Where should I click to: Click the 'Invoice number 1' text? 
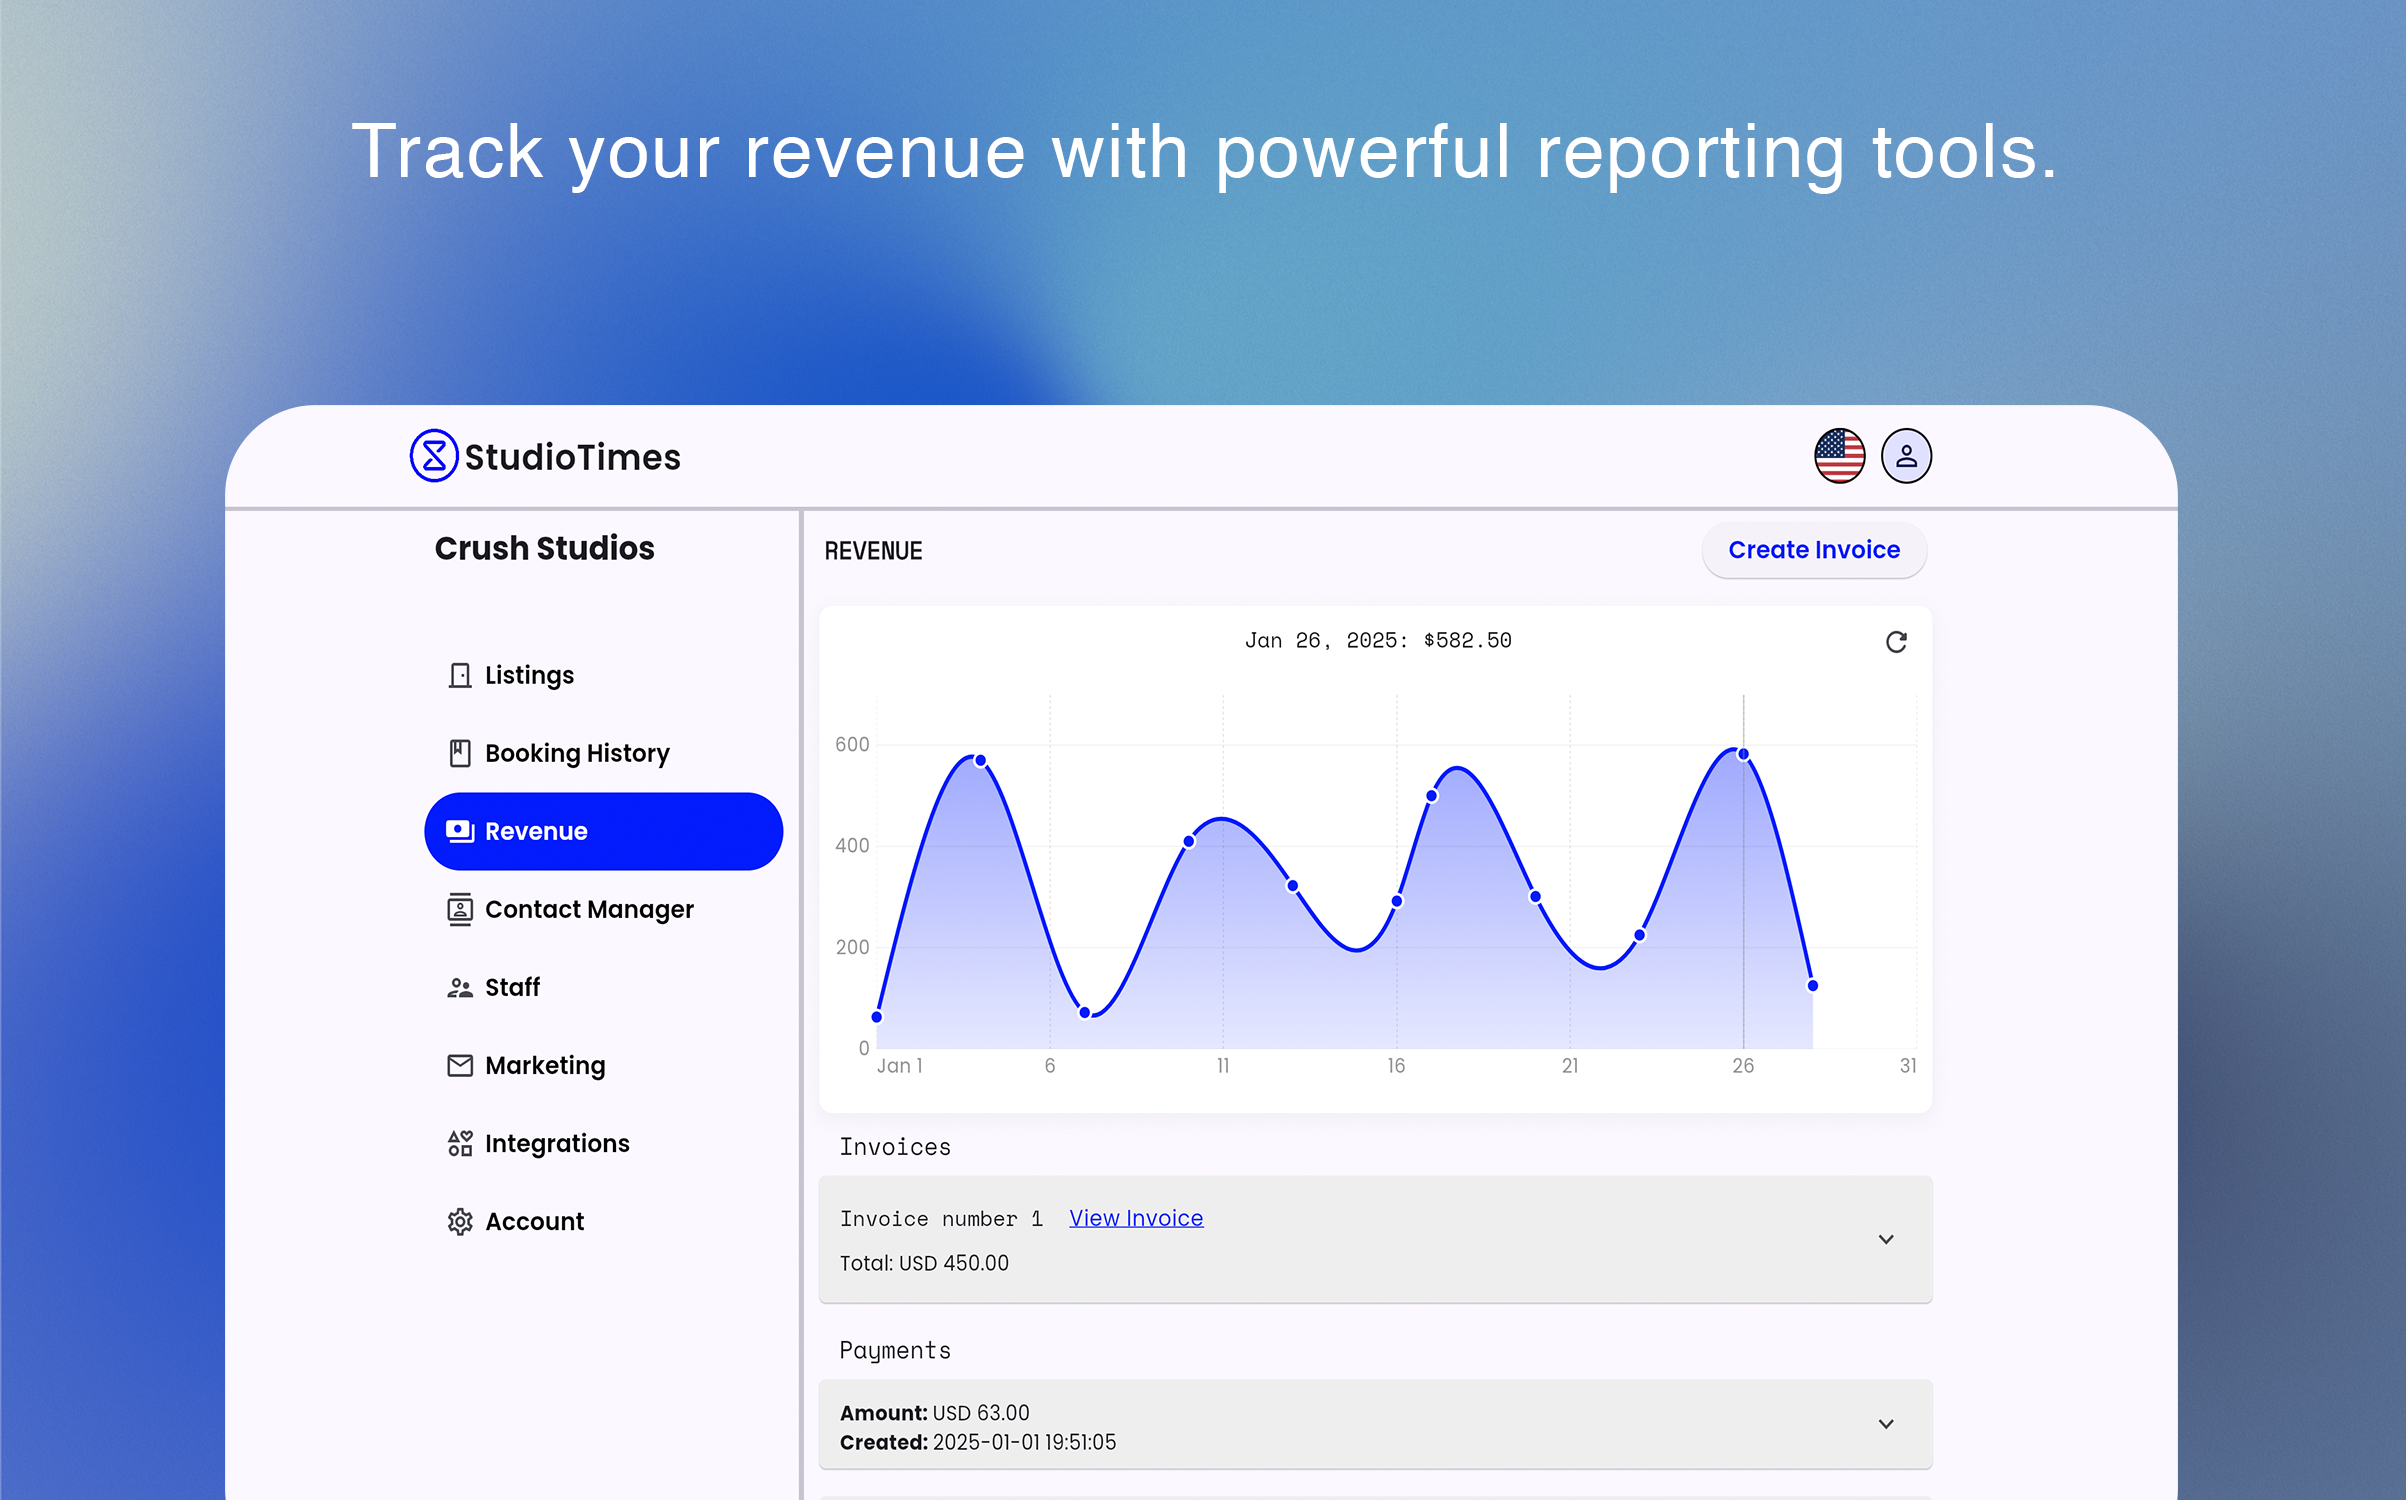(x=941, y=1219)
